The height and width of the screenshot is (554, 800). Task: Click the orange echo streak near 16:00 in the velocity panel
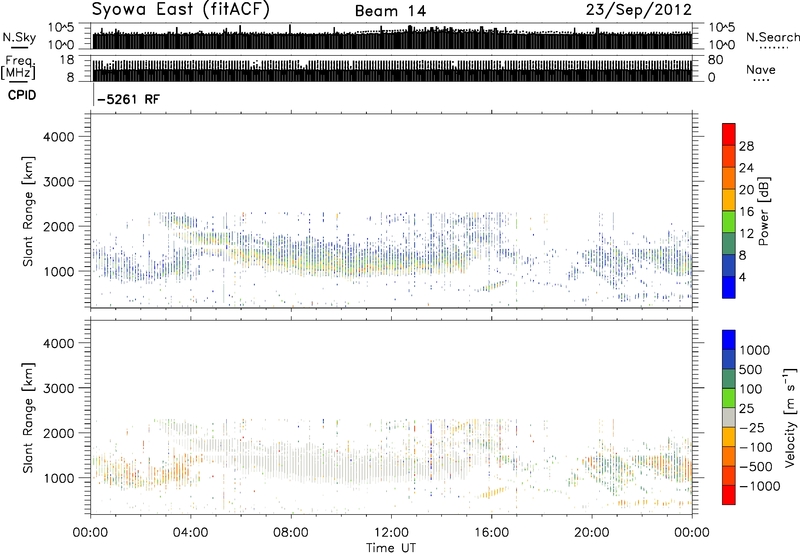click(492, 493)
